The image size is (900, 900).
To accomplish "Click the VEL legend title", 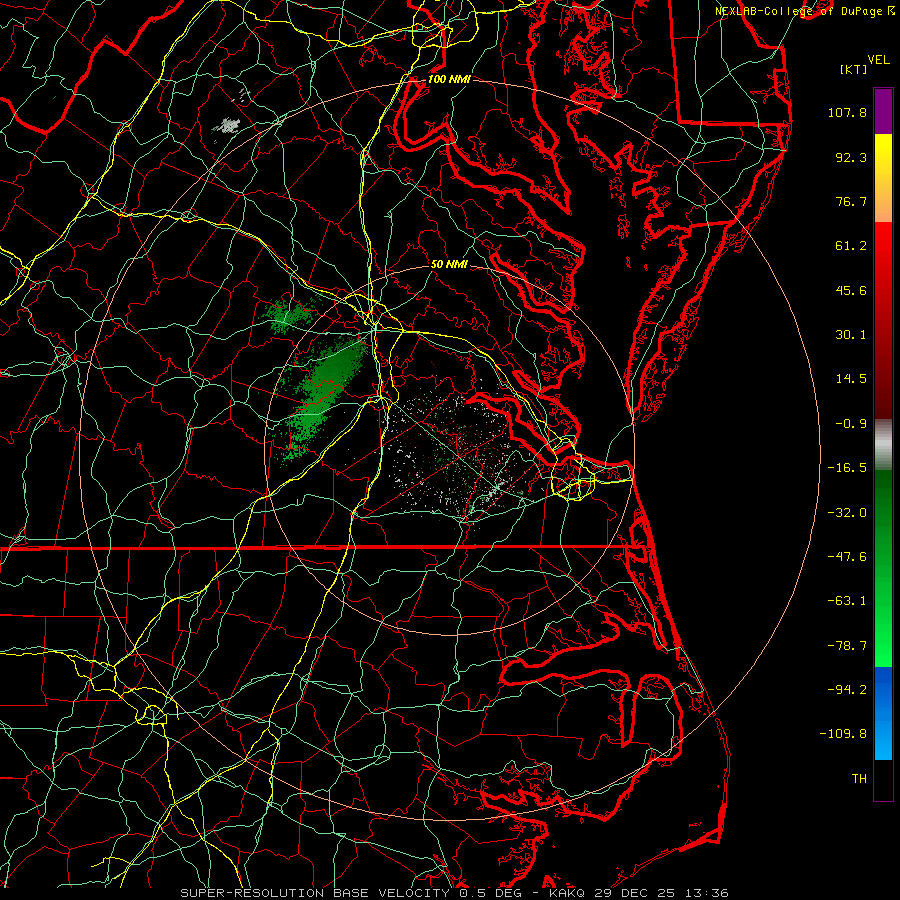I will click(878, 60).
